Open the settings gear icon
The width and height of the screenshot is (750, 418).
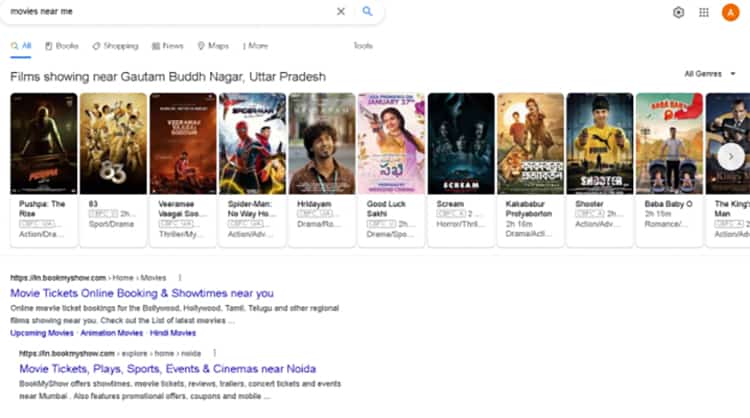click(x=678, y=12)
